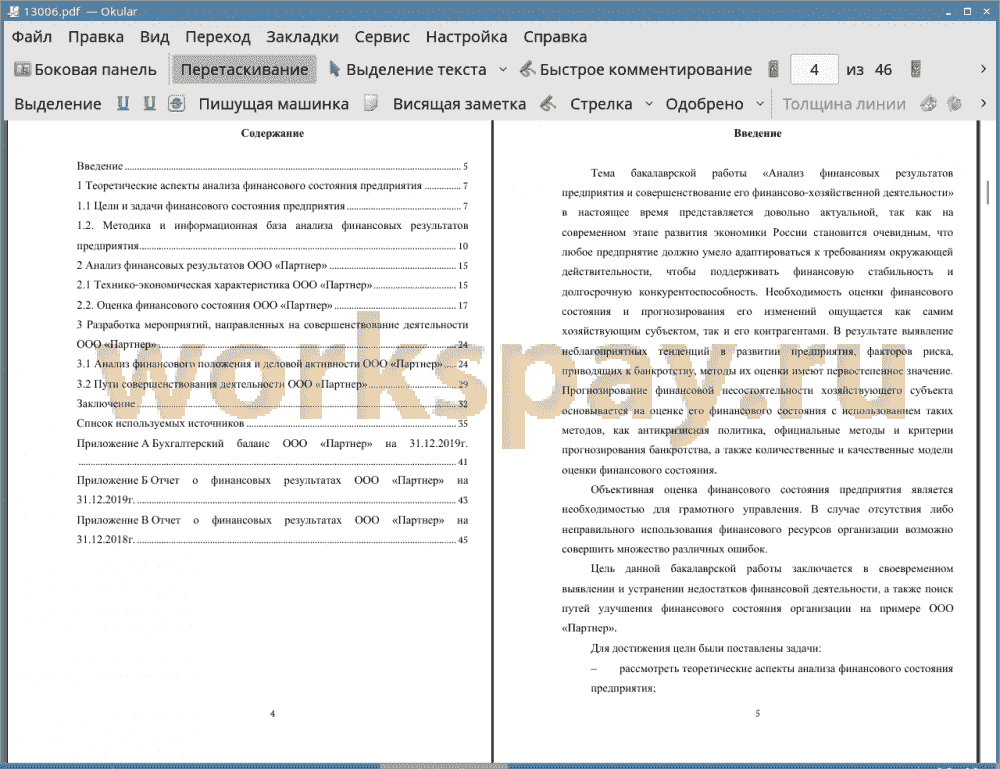Open the Правка menu
The height and width of the screenshot is (769, 1000).
pyautogui.click(x=96, y=37)
